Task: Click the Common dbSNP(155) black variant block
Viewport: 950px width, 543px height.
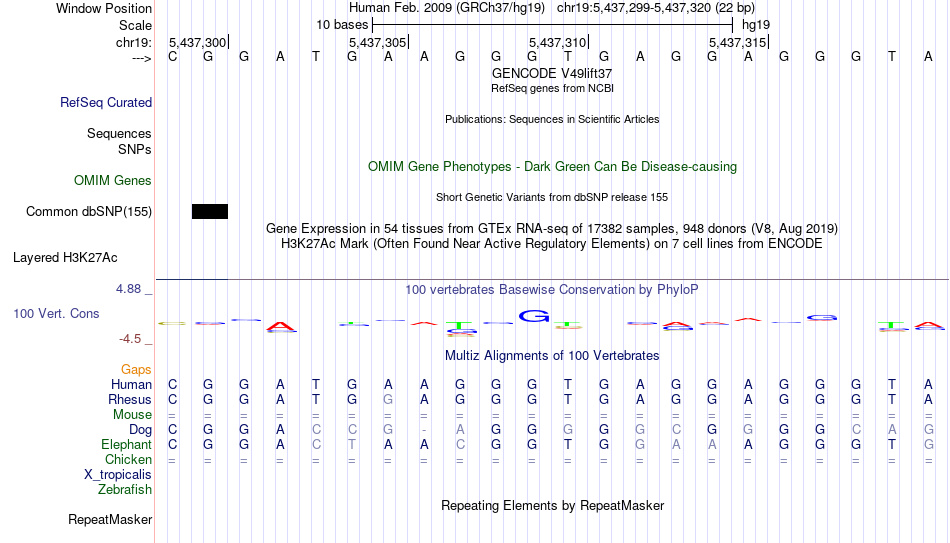Action: [210, 212]
